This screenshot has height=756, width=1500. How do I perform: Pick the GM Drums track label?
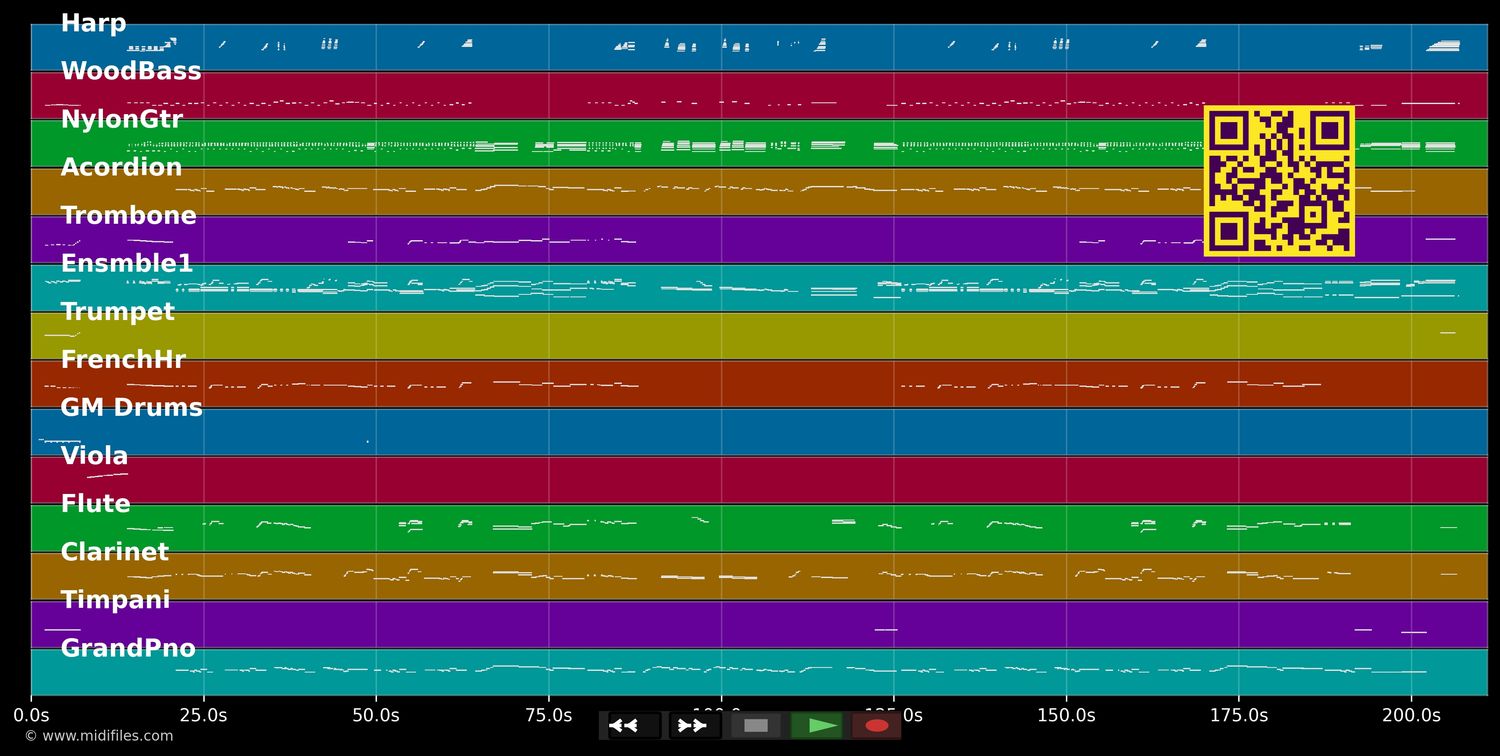(x=131, y=407)
